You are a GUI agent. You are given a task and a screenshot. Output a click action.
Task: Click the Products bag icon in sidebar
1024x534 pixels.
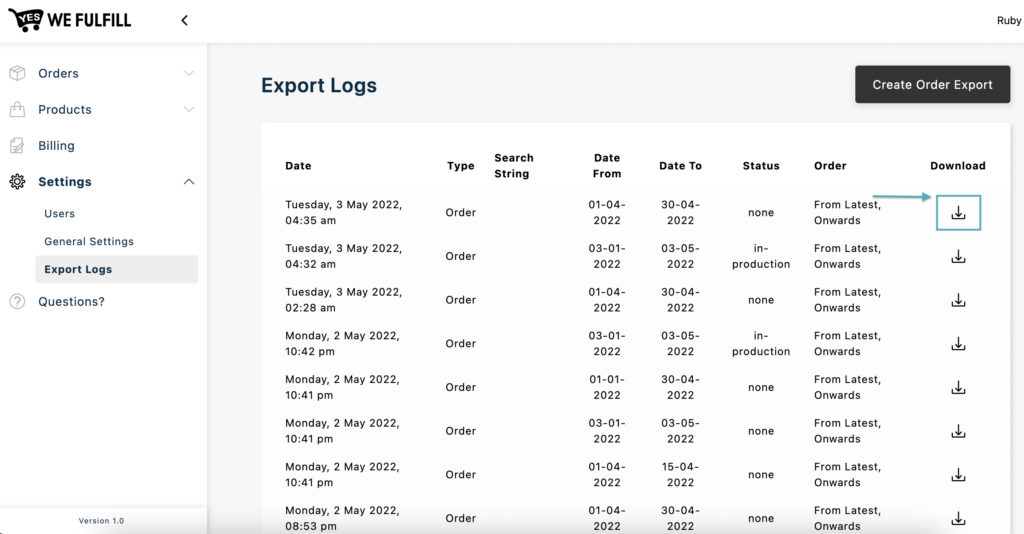[18, 109]
